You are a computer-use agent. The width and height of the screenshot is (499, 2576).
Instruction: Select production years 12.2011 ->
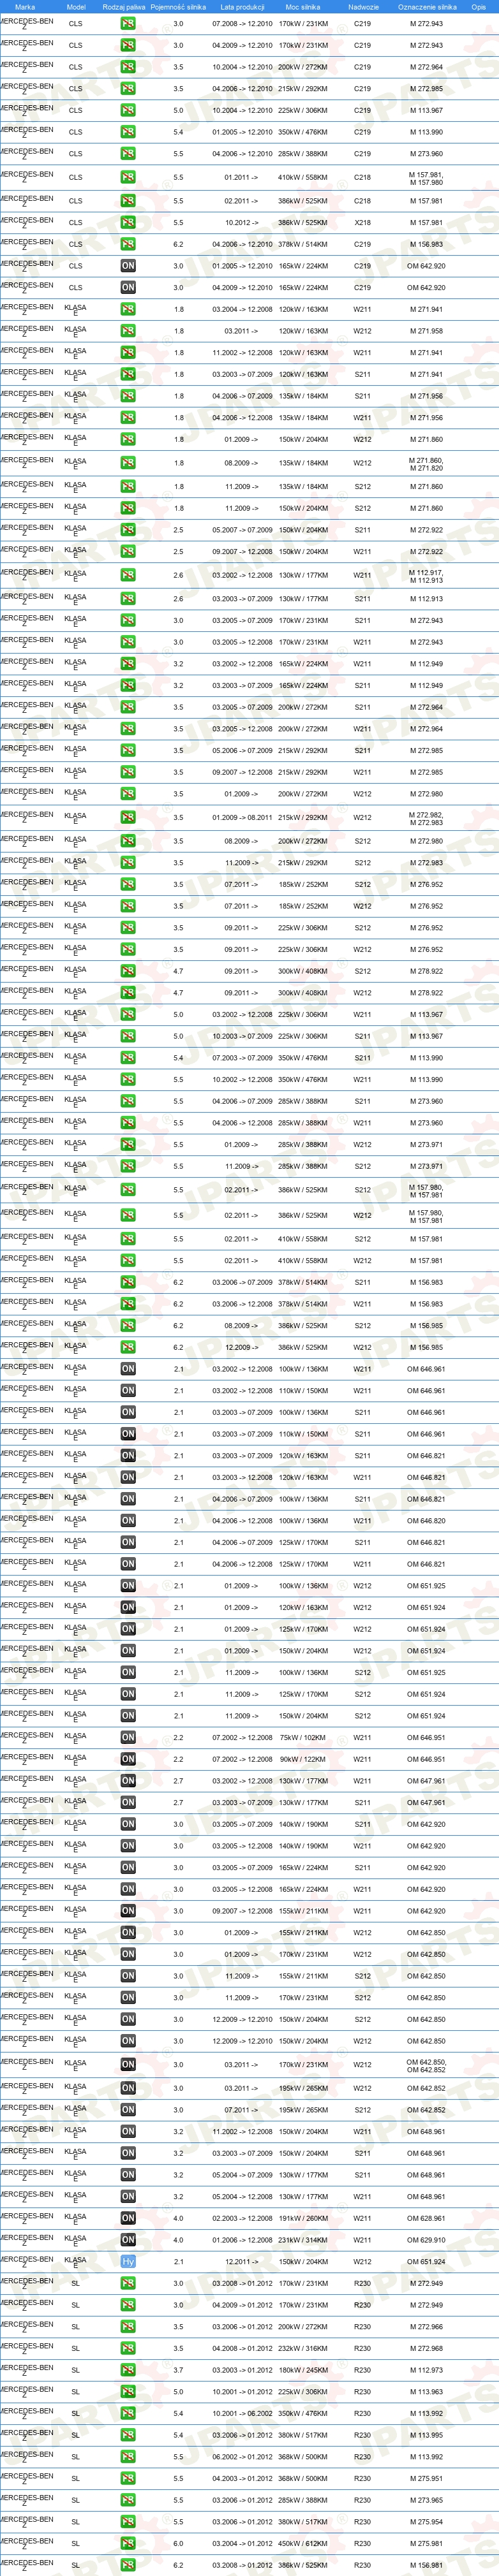point(242,2262)
